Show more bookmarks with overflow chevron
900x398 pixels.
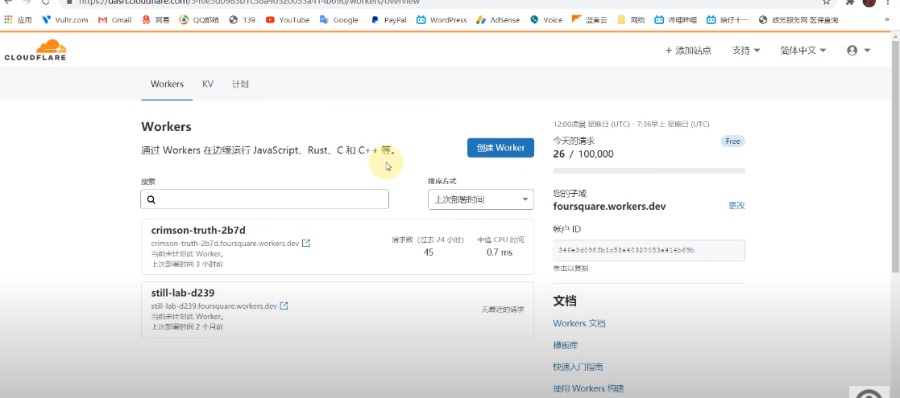pos(887,20)
